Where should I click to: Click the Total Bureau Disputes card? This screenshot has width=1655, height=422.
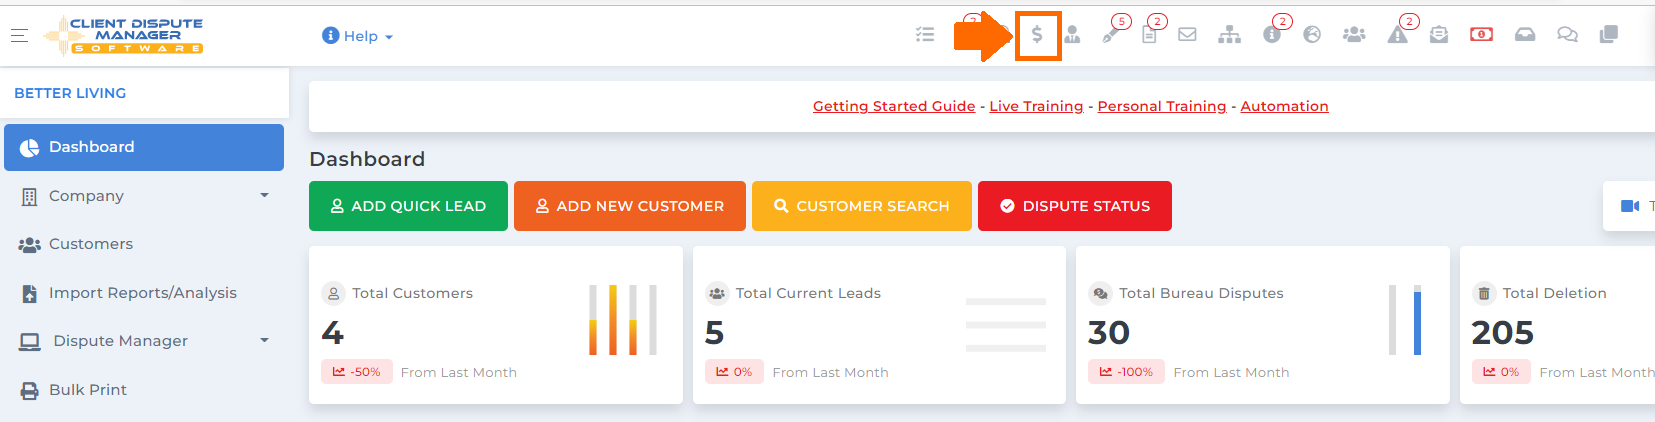tap(1263, 325)
